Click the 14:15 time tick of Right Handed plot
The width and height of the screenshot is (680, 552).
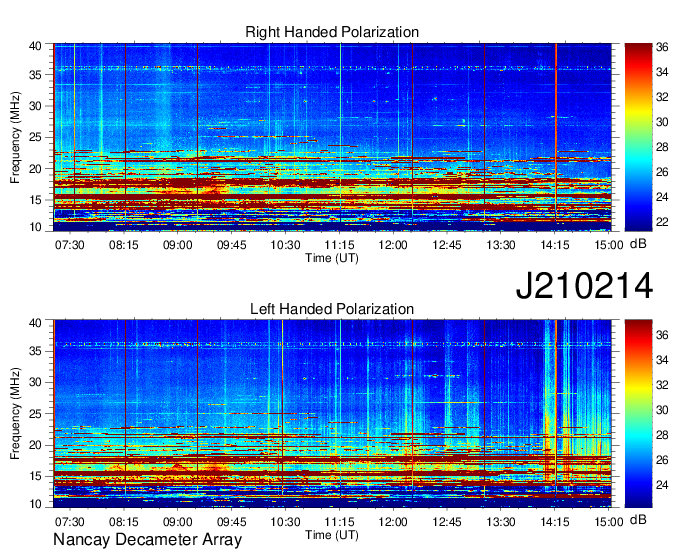pyautogui.click(x=555, y=245)
